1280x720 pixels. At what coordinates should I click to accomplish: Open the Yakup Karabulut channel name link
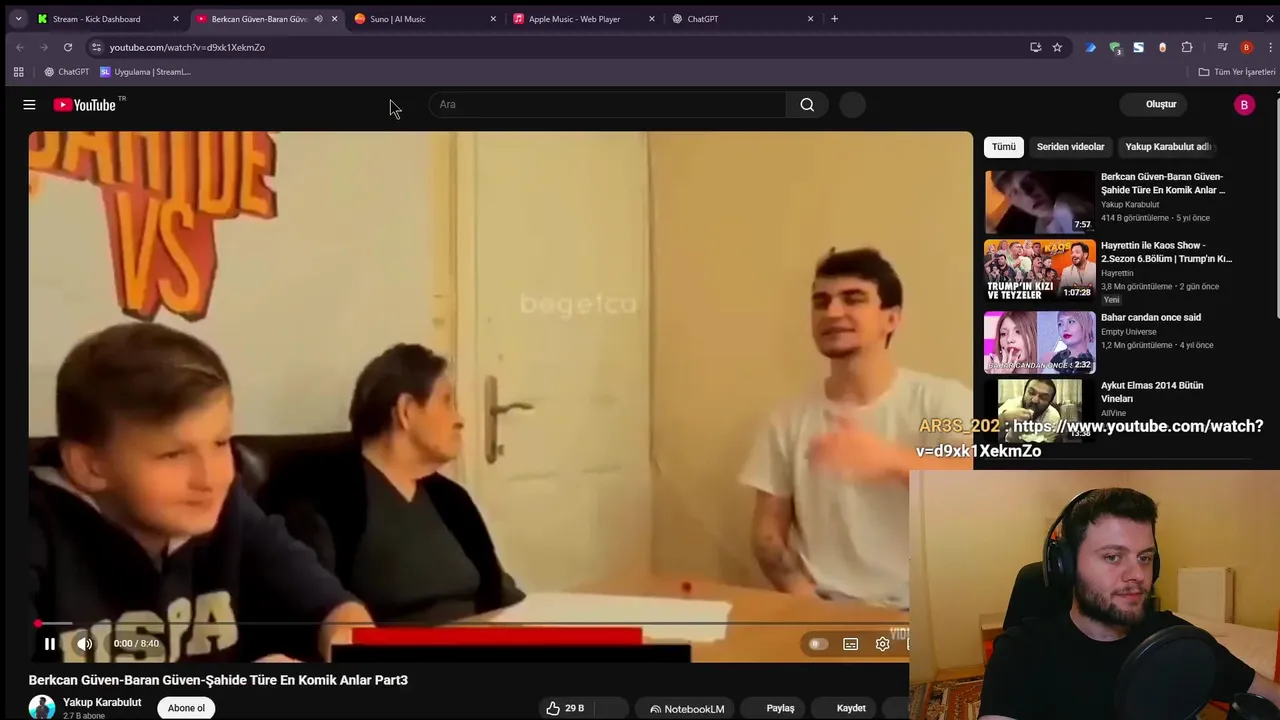102,702
